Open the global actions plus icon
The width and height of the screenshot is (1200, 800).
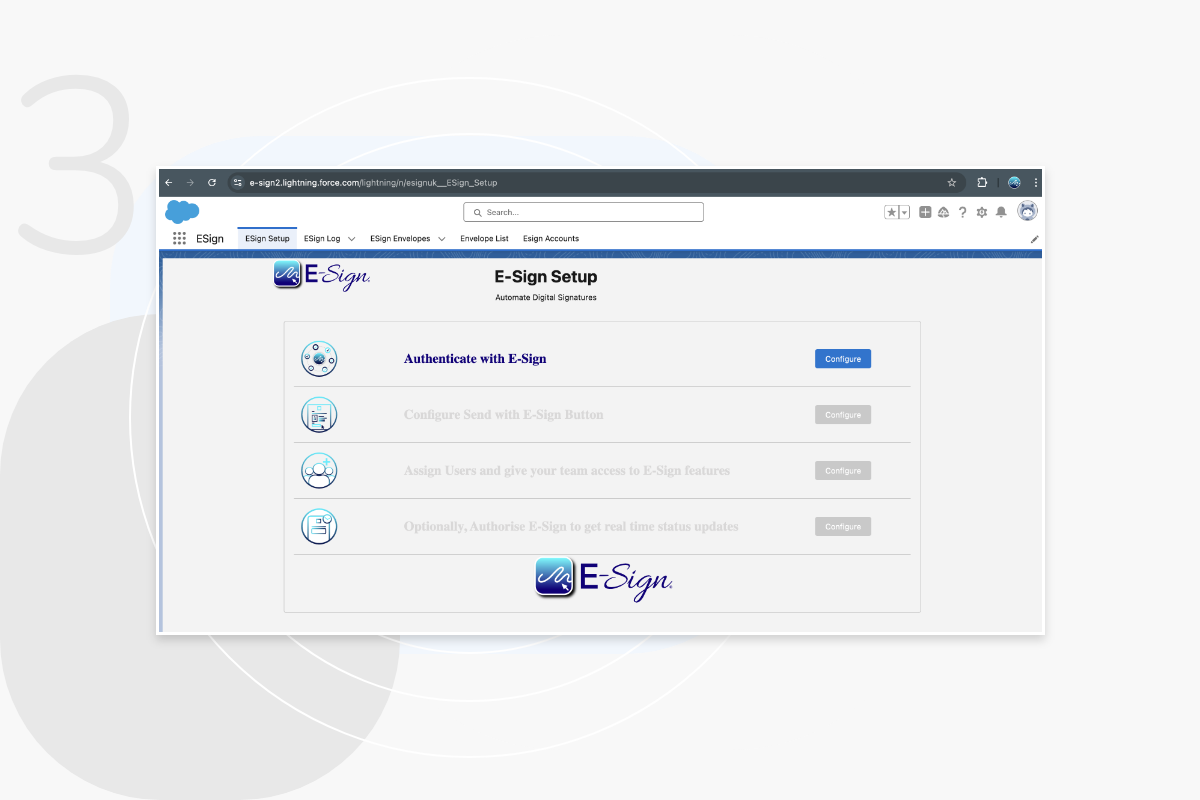(925, 212)
